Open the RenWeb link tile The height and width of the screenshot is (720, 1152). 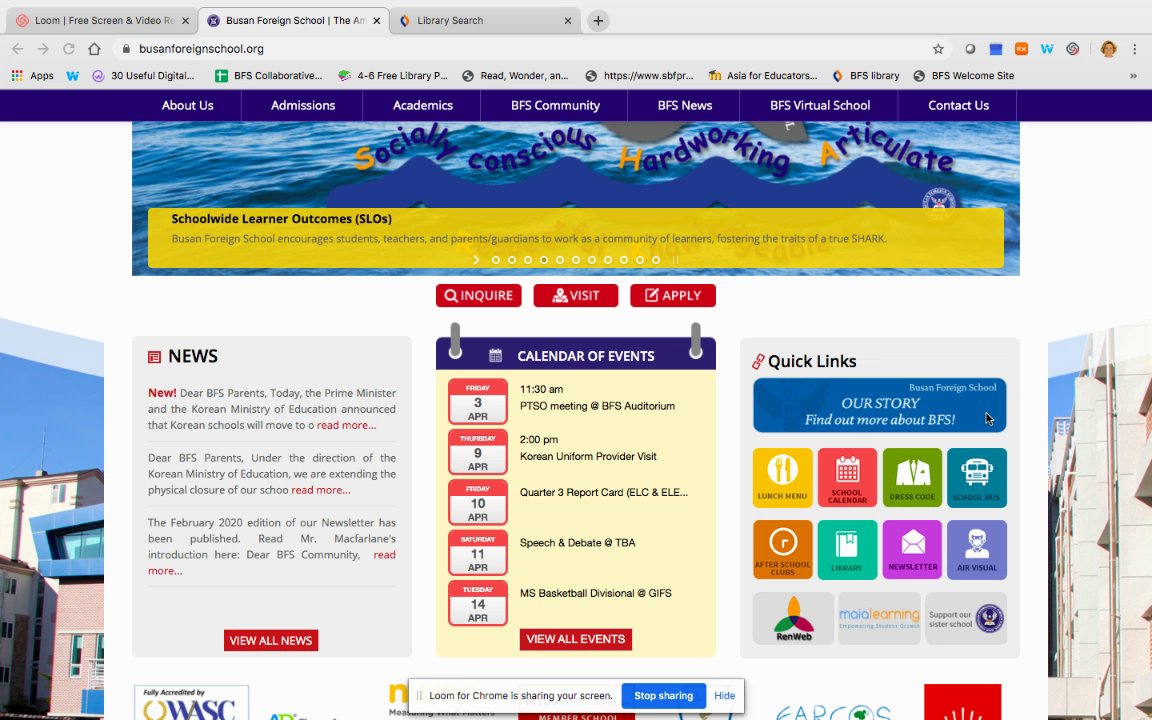(793, 619)
